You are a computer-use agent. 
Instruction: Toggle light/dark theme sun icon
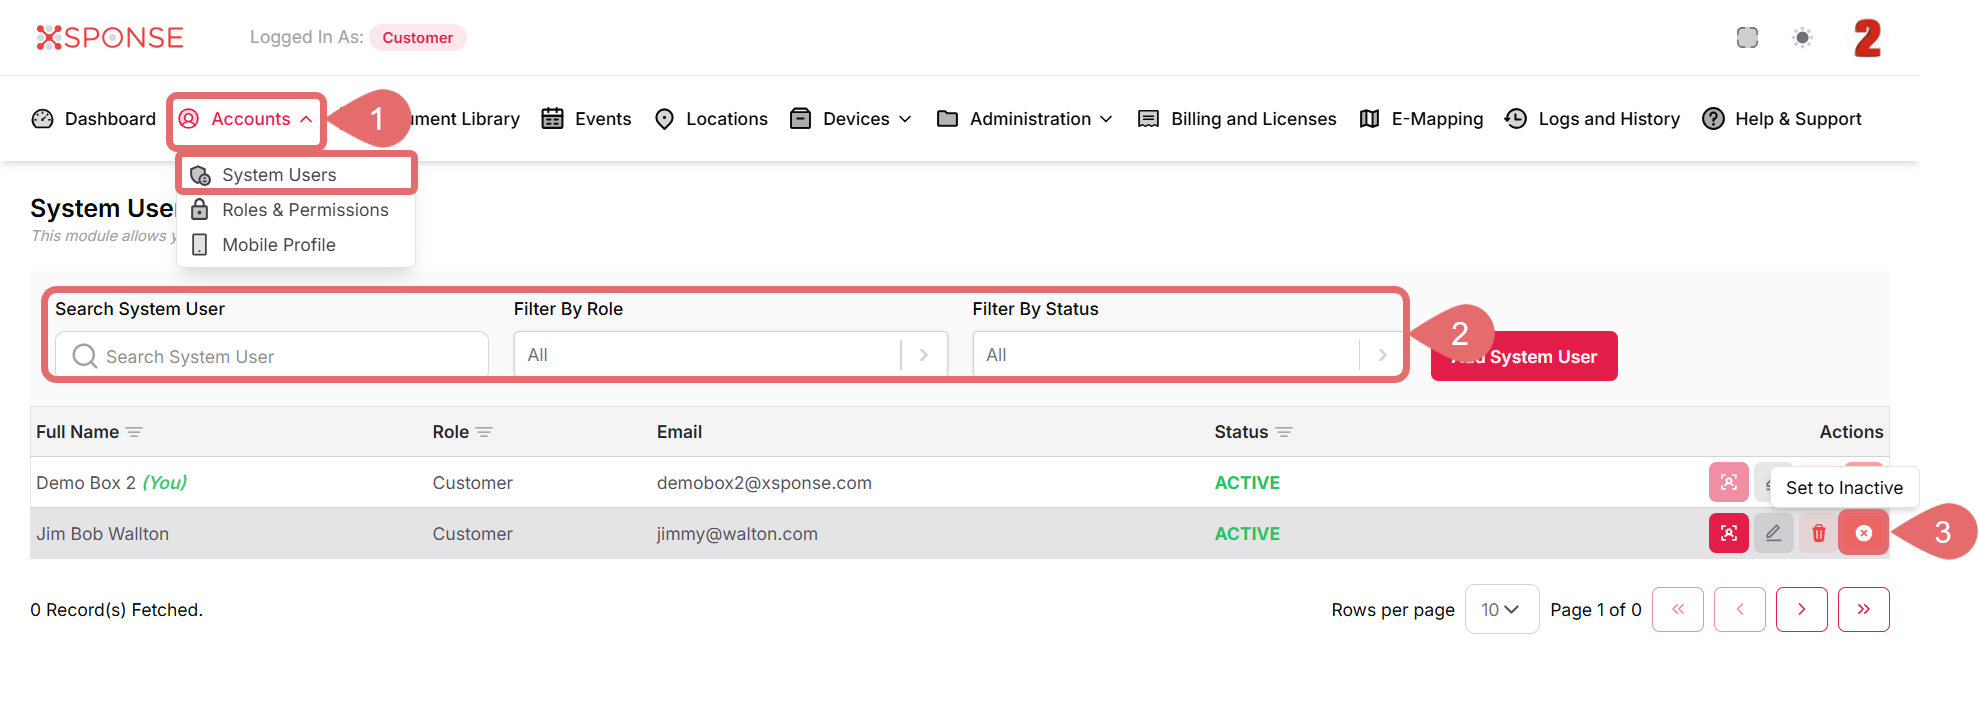tap(1802, 38)
